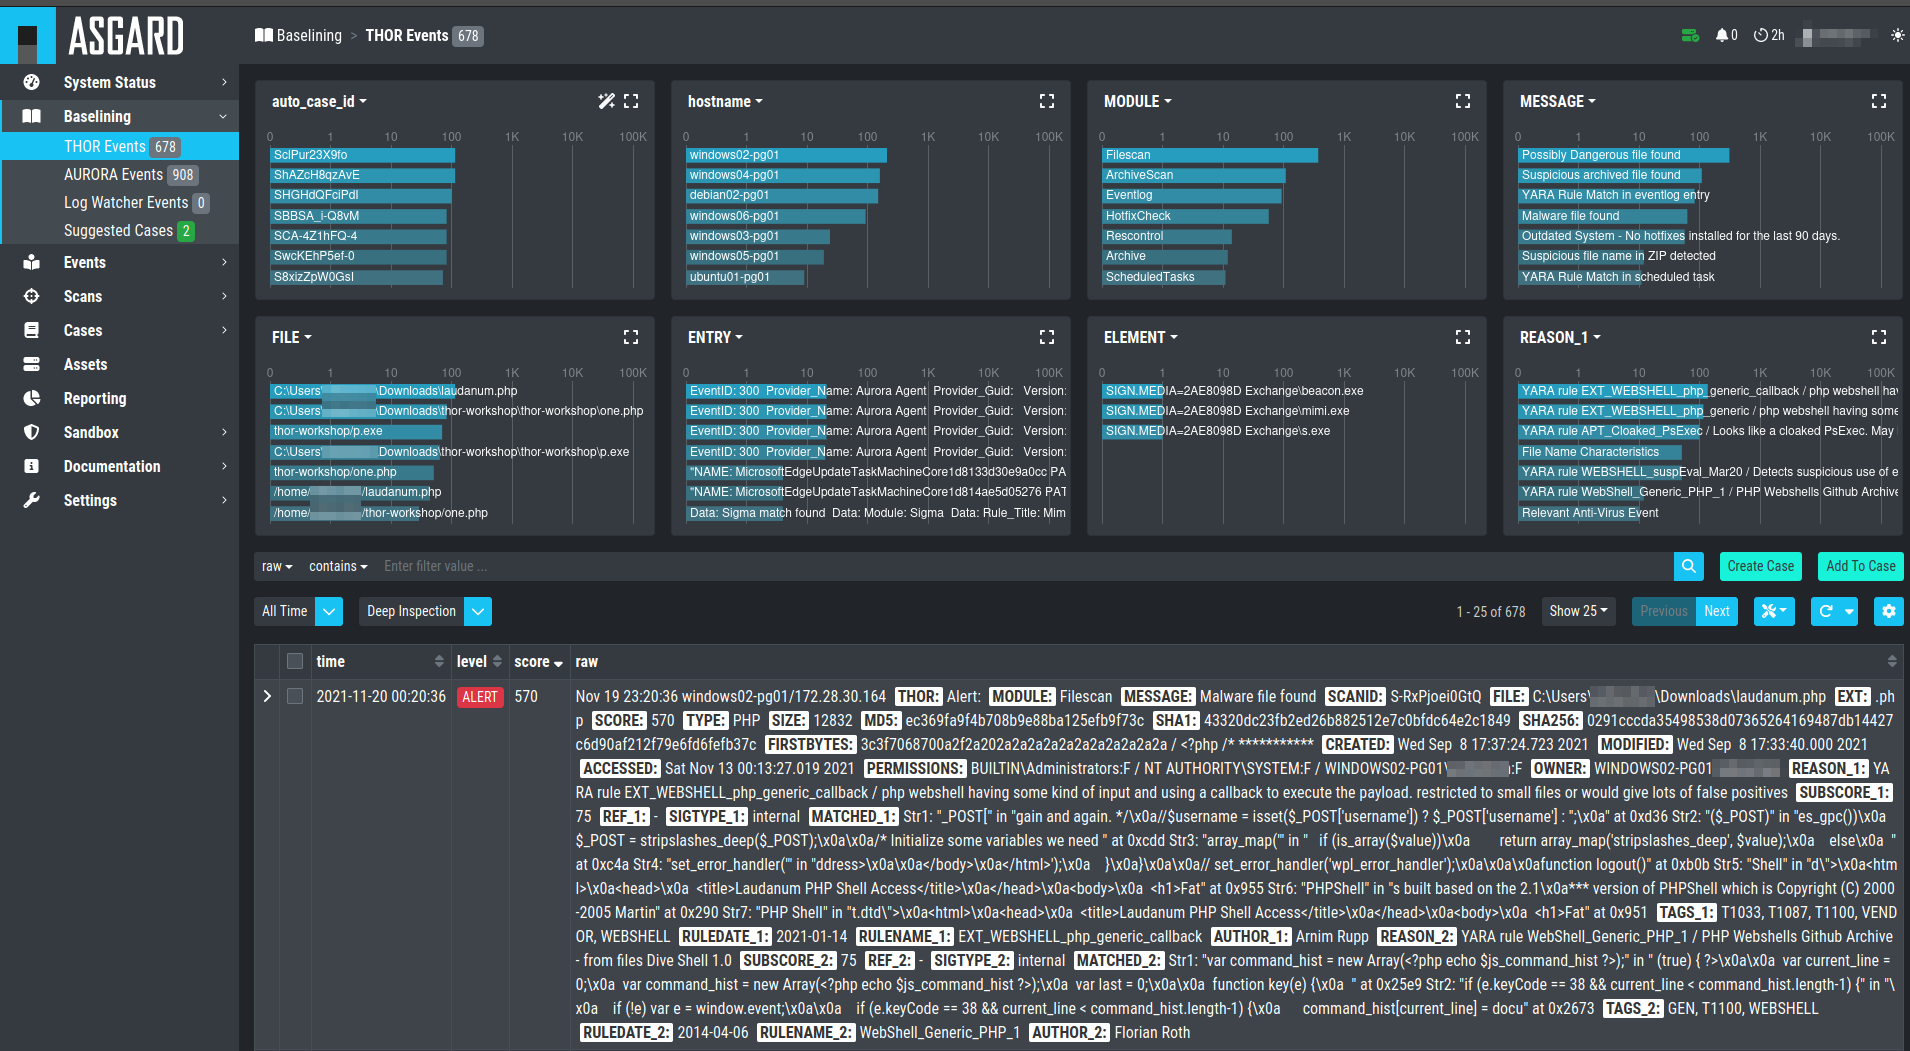Open the All Time range dropdown arrow

tap(329, 611)
